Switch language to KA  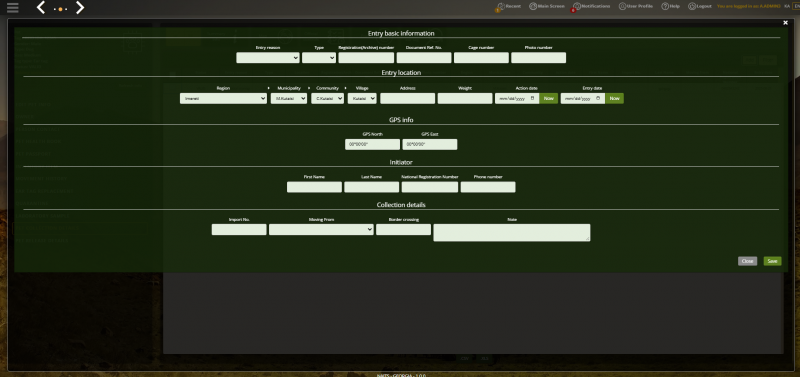[x=787, y=6]
